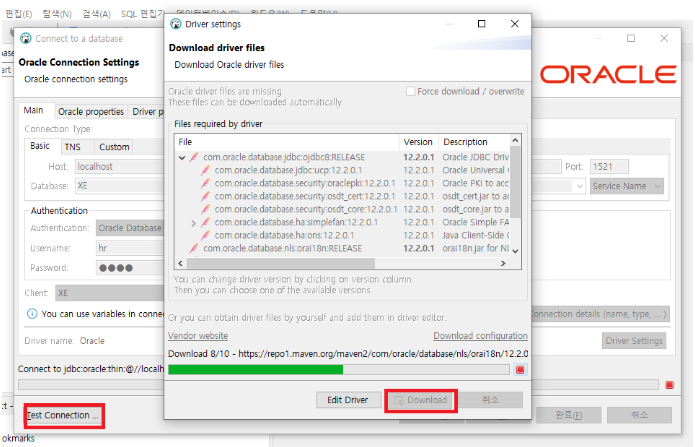Click the DBeaver icon in Connect to a database title
695x447 pixels.
(x=26, y=39)
